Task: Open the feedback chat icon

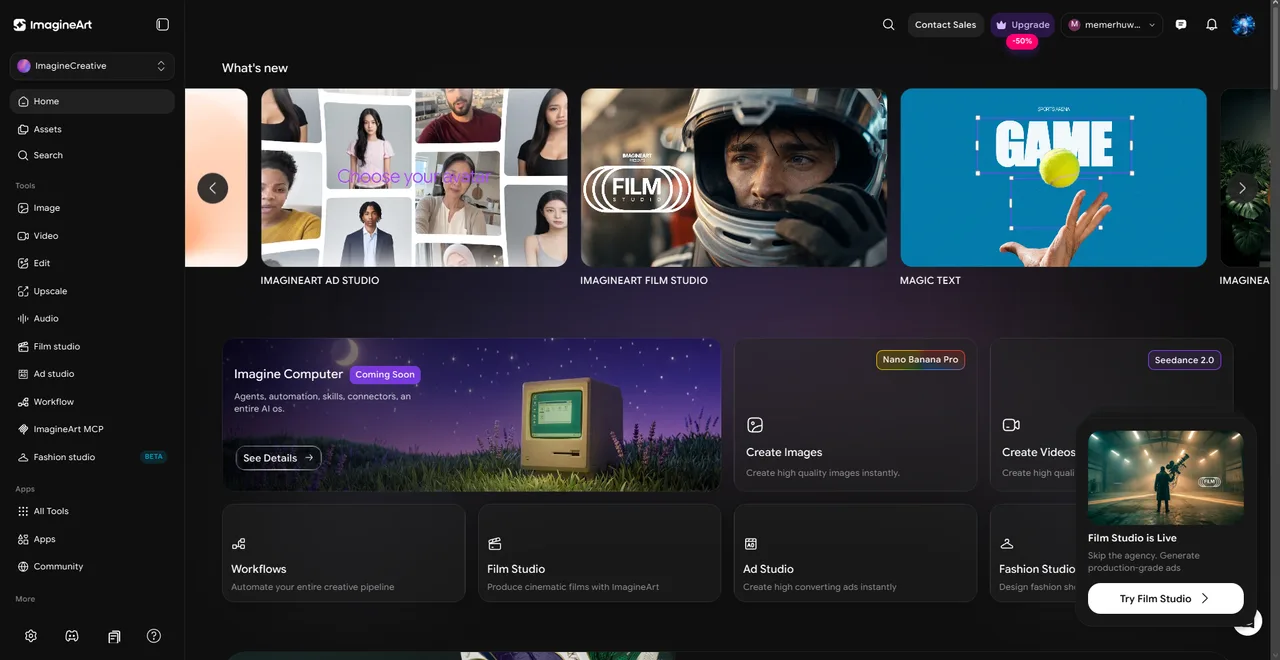Action: click(x=1181, y=25)
